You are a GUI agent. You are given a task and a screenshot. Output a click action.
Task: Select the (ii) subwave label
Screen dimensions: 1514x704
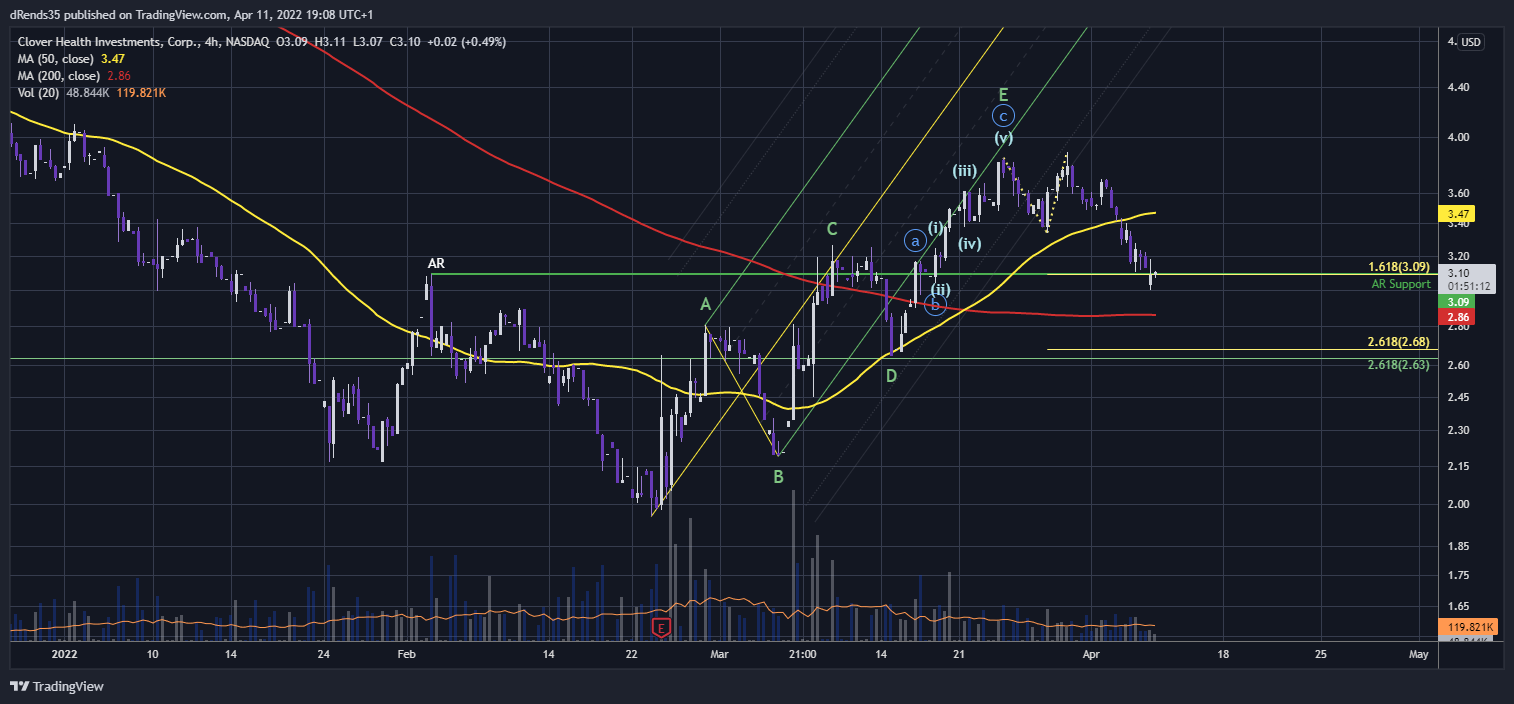pos(940,290)
